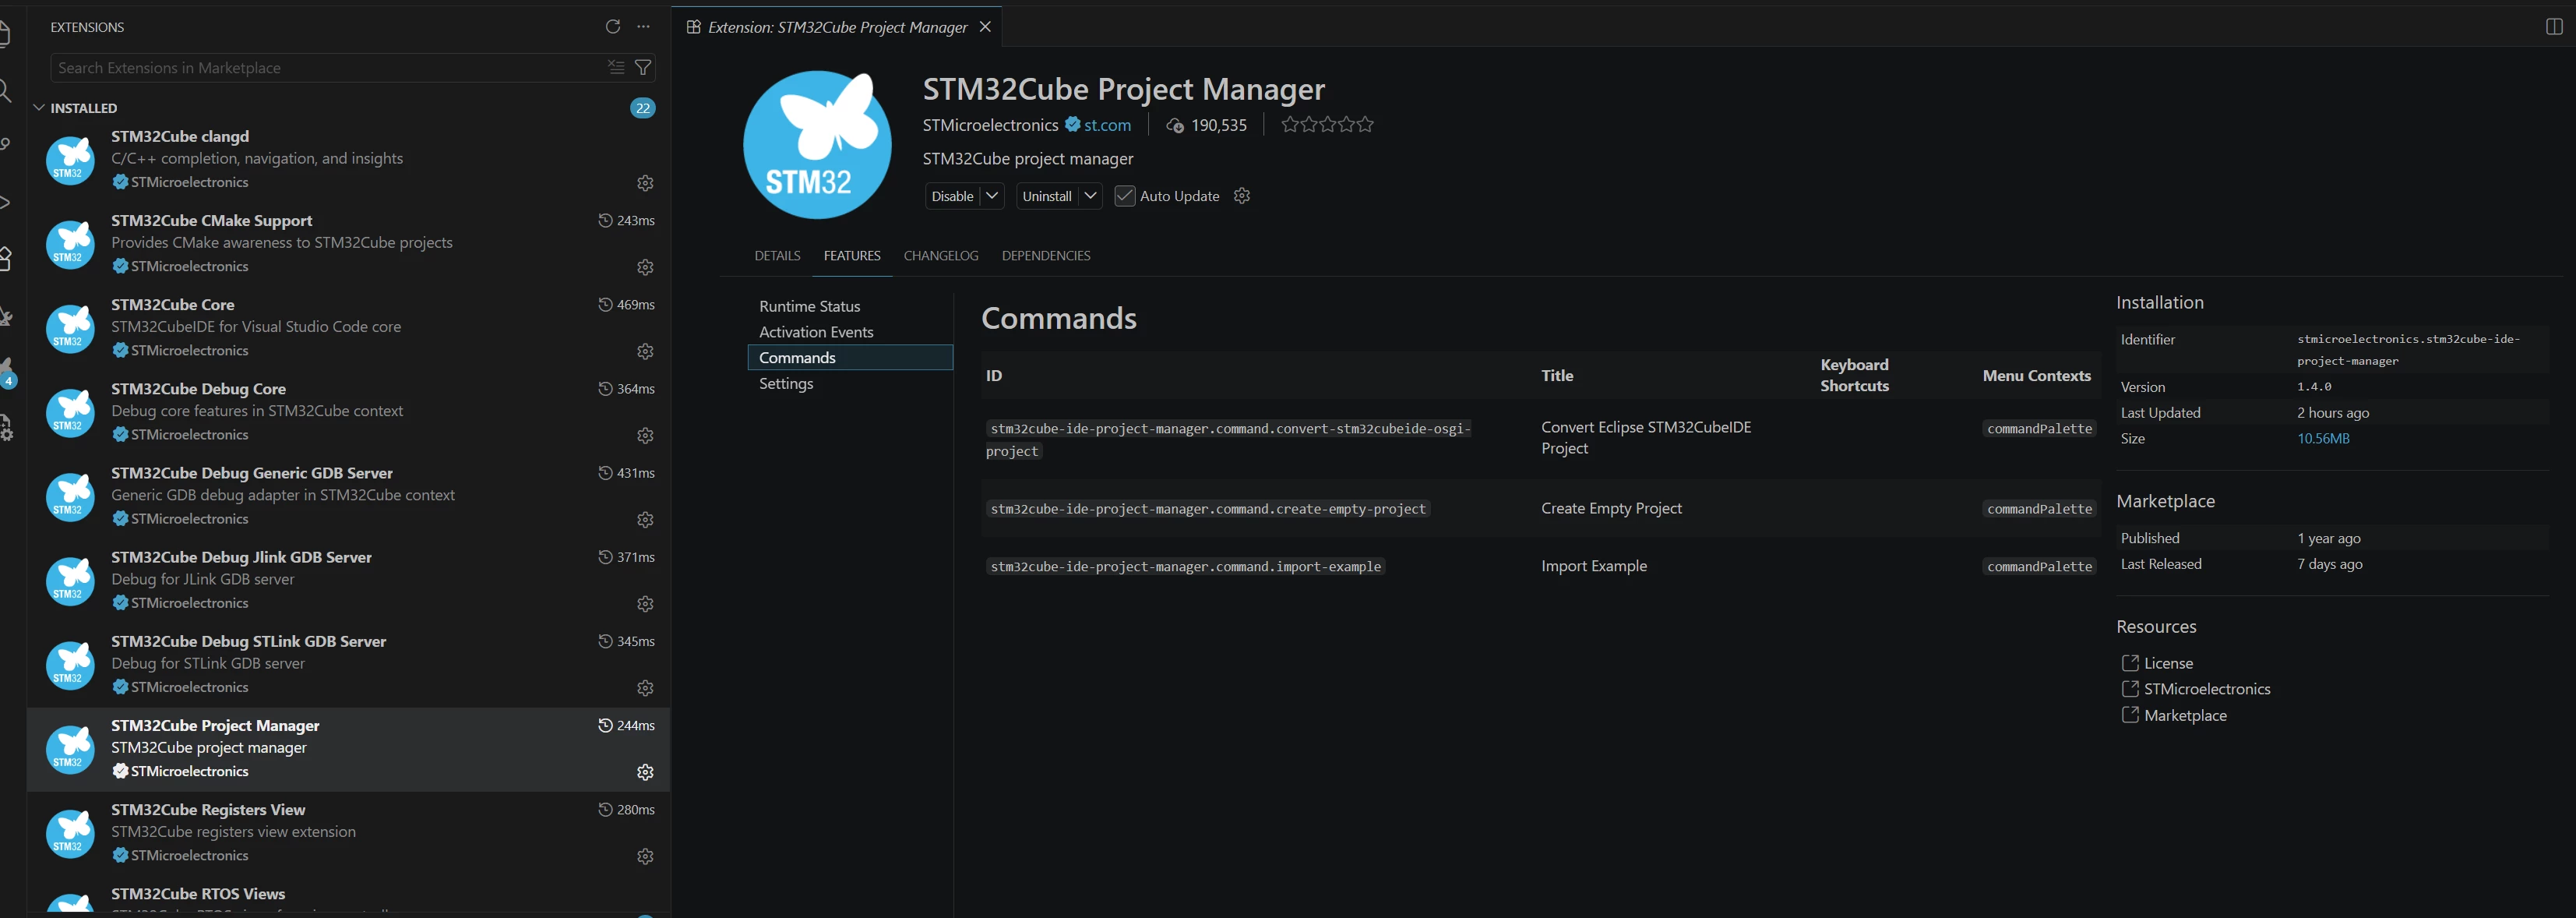Click the STMicroelectronics publisher name in header
Image resolution: width=2576 pixels, height=918 pixels.
pyautogui.click(x=990, y=125)
